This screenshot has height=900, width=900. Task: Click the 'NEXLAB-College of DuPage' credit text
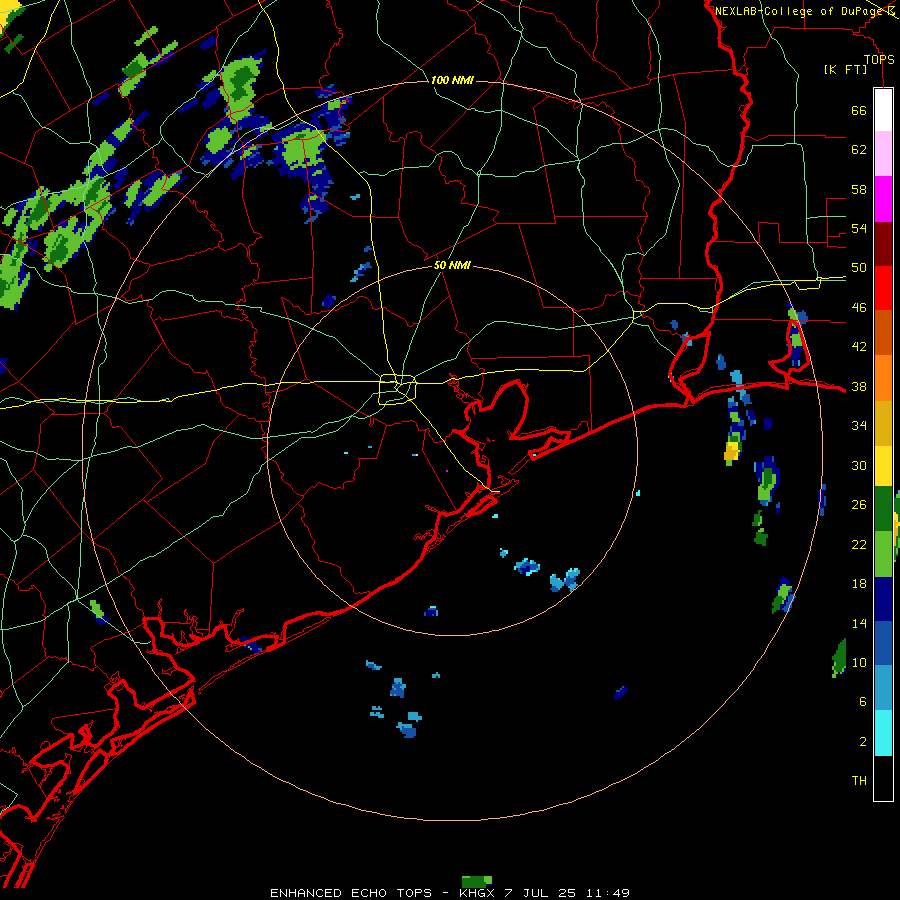(798, 11)
